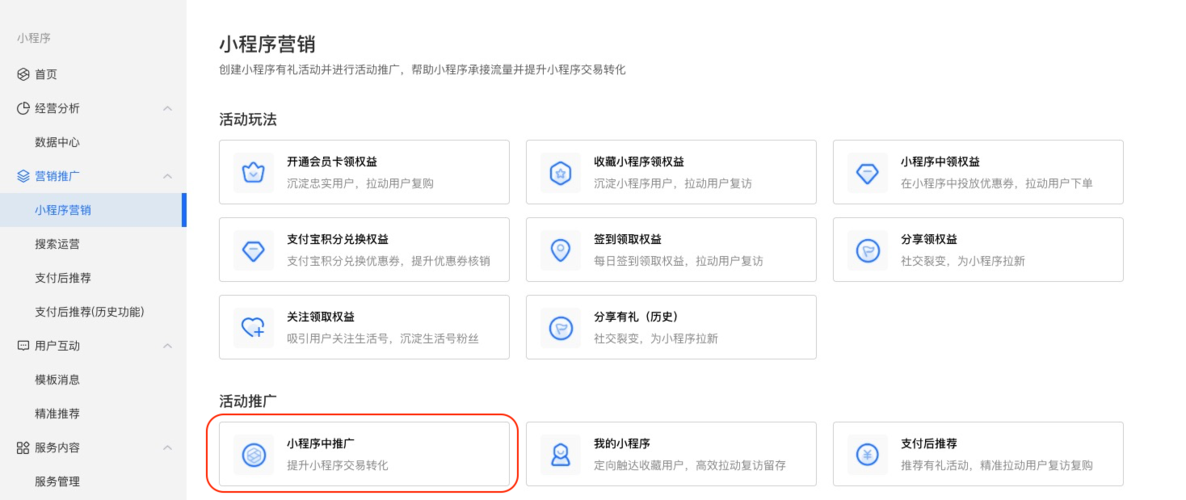
Task: Click the diamond icon for 小程序中领权益
Action: point(867,172)
